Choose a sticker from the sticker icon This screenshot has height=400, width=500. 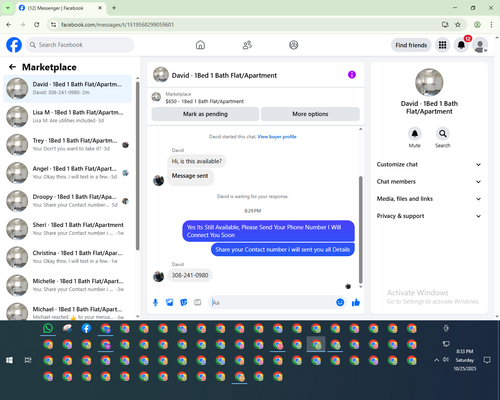click(x=184, y=302)
